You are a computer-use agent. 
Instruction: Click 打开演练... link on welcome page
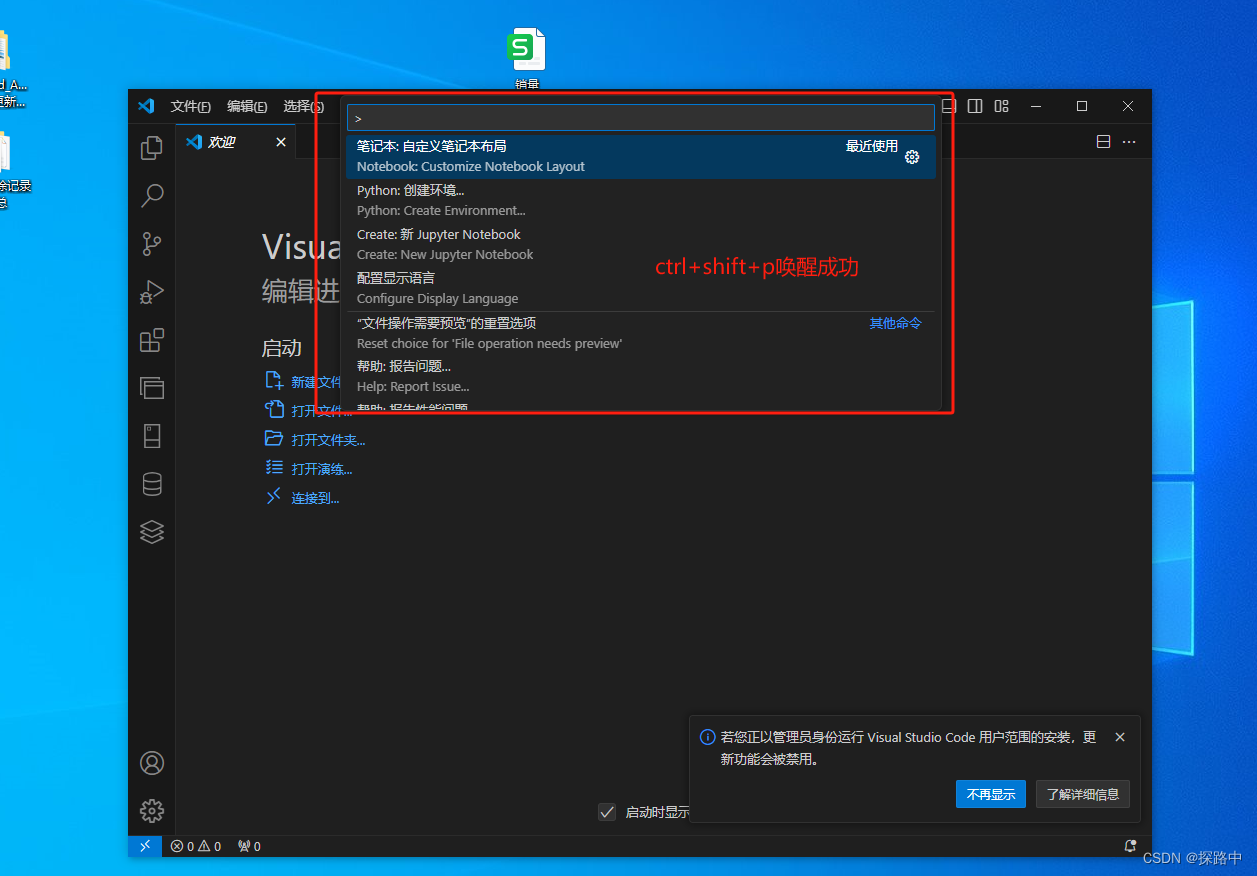pos(322,469)
